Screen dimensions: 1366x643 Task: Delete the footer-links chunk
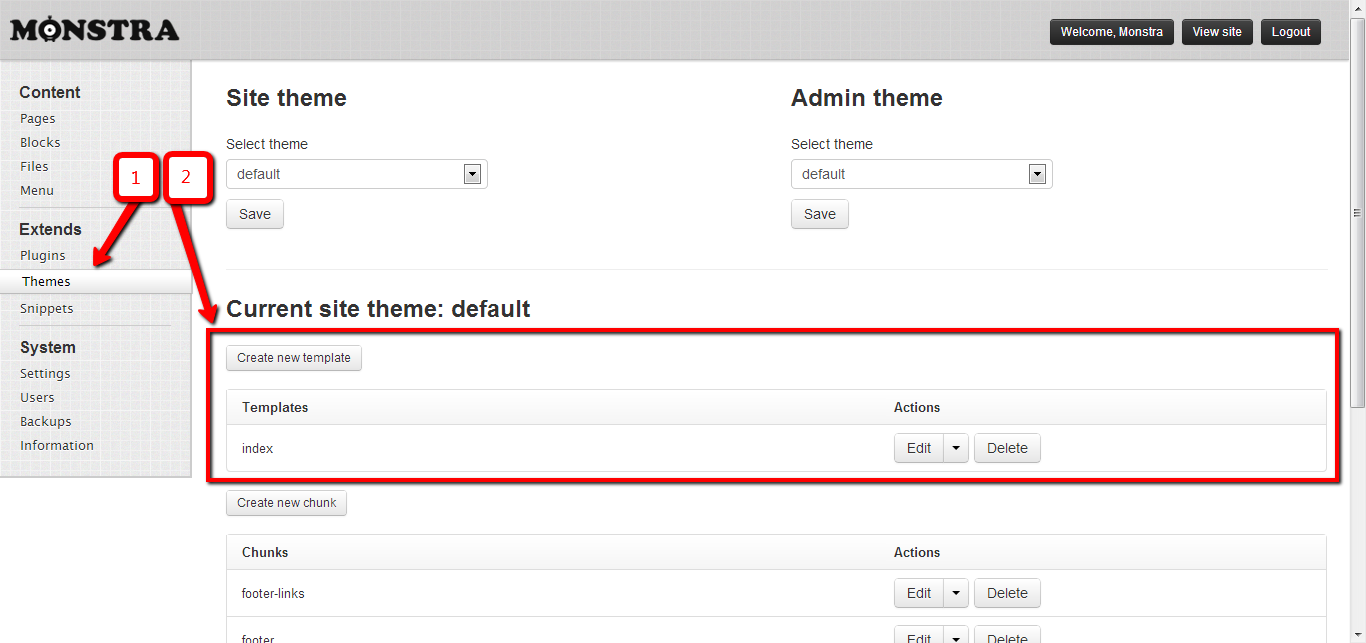tap(1007, 593)
